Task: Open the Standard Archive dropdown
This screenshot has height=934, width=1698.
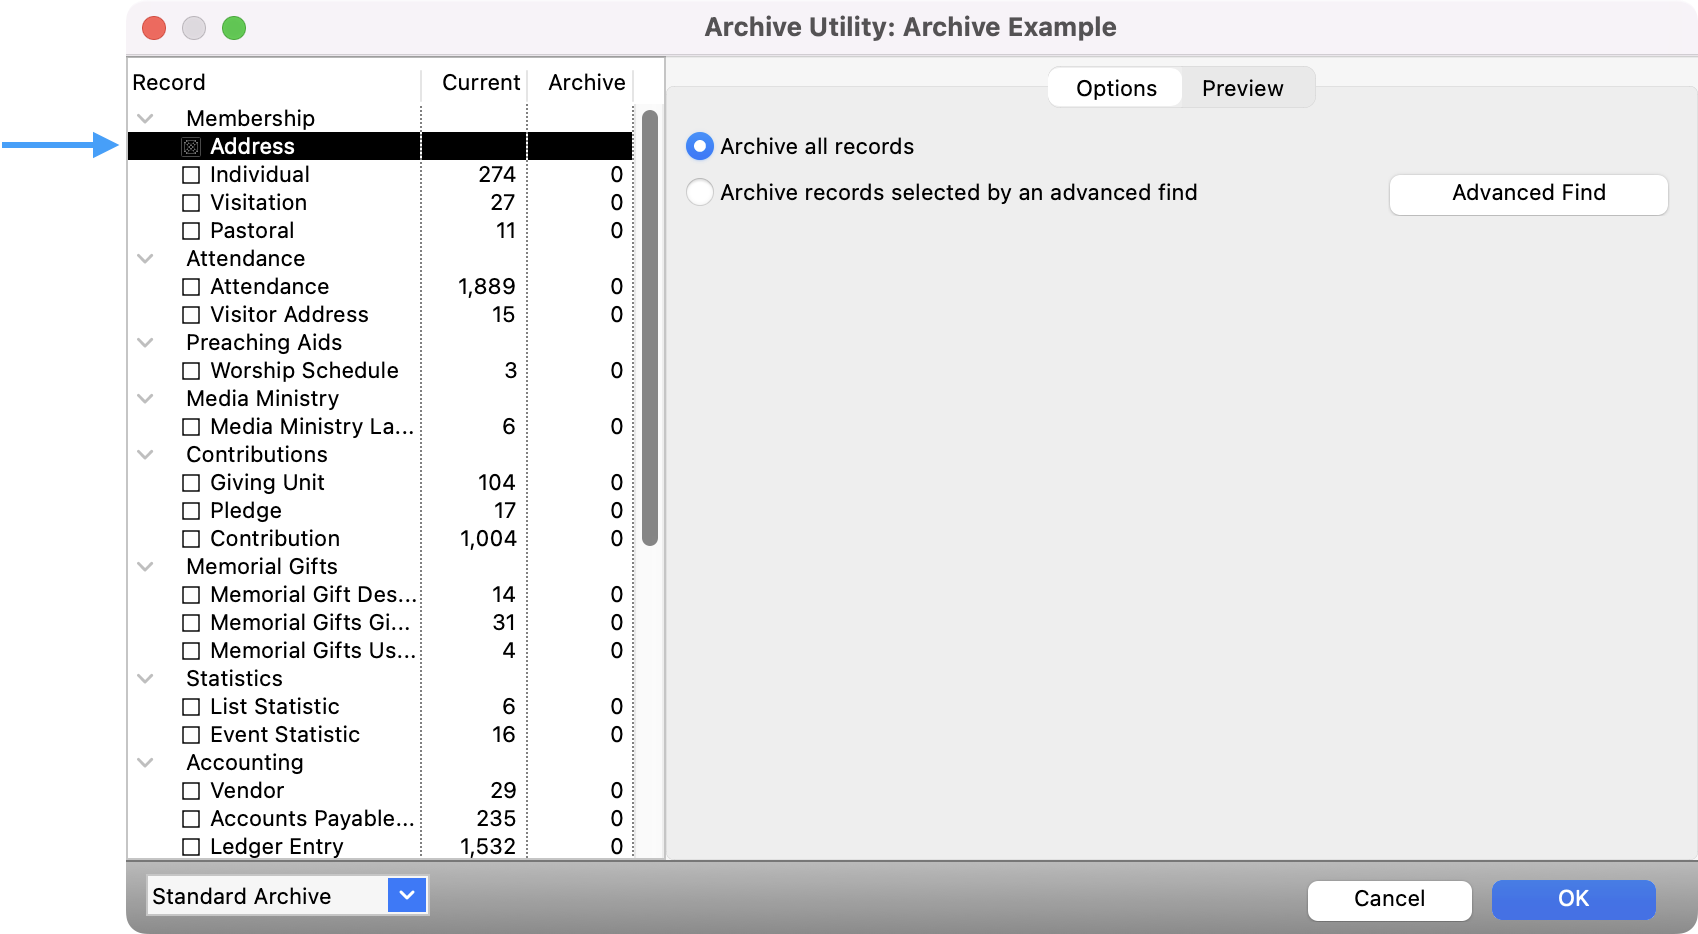Action: tap(405, 895)
